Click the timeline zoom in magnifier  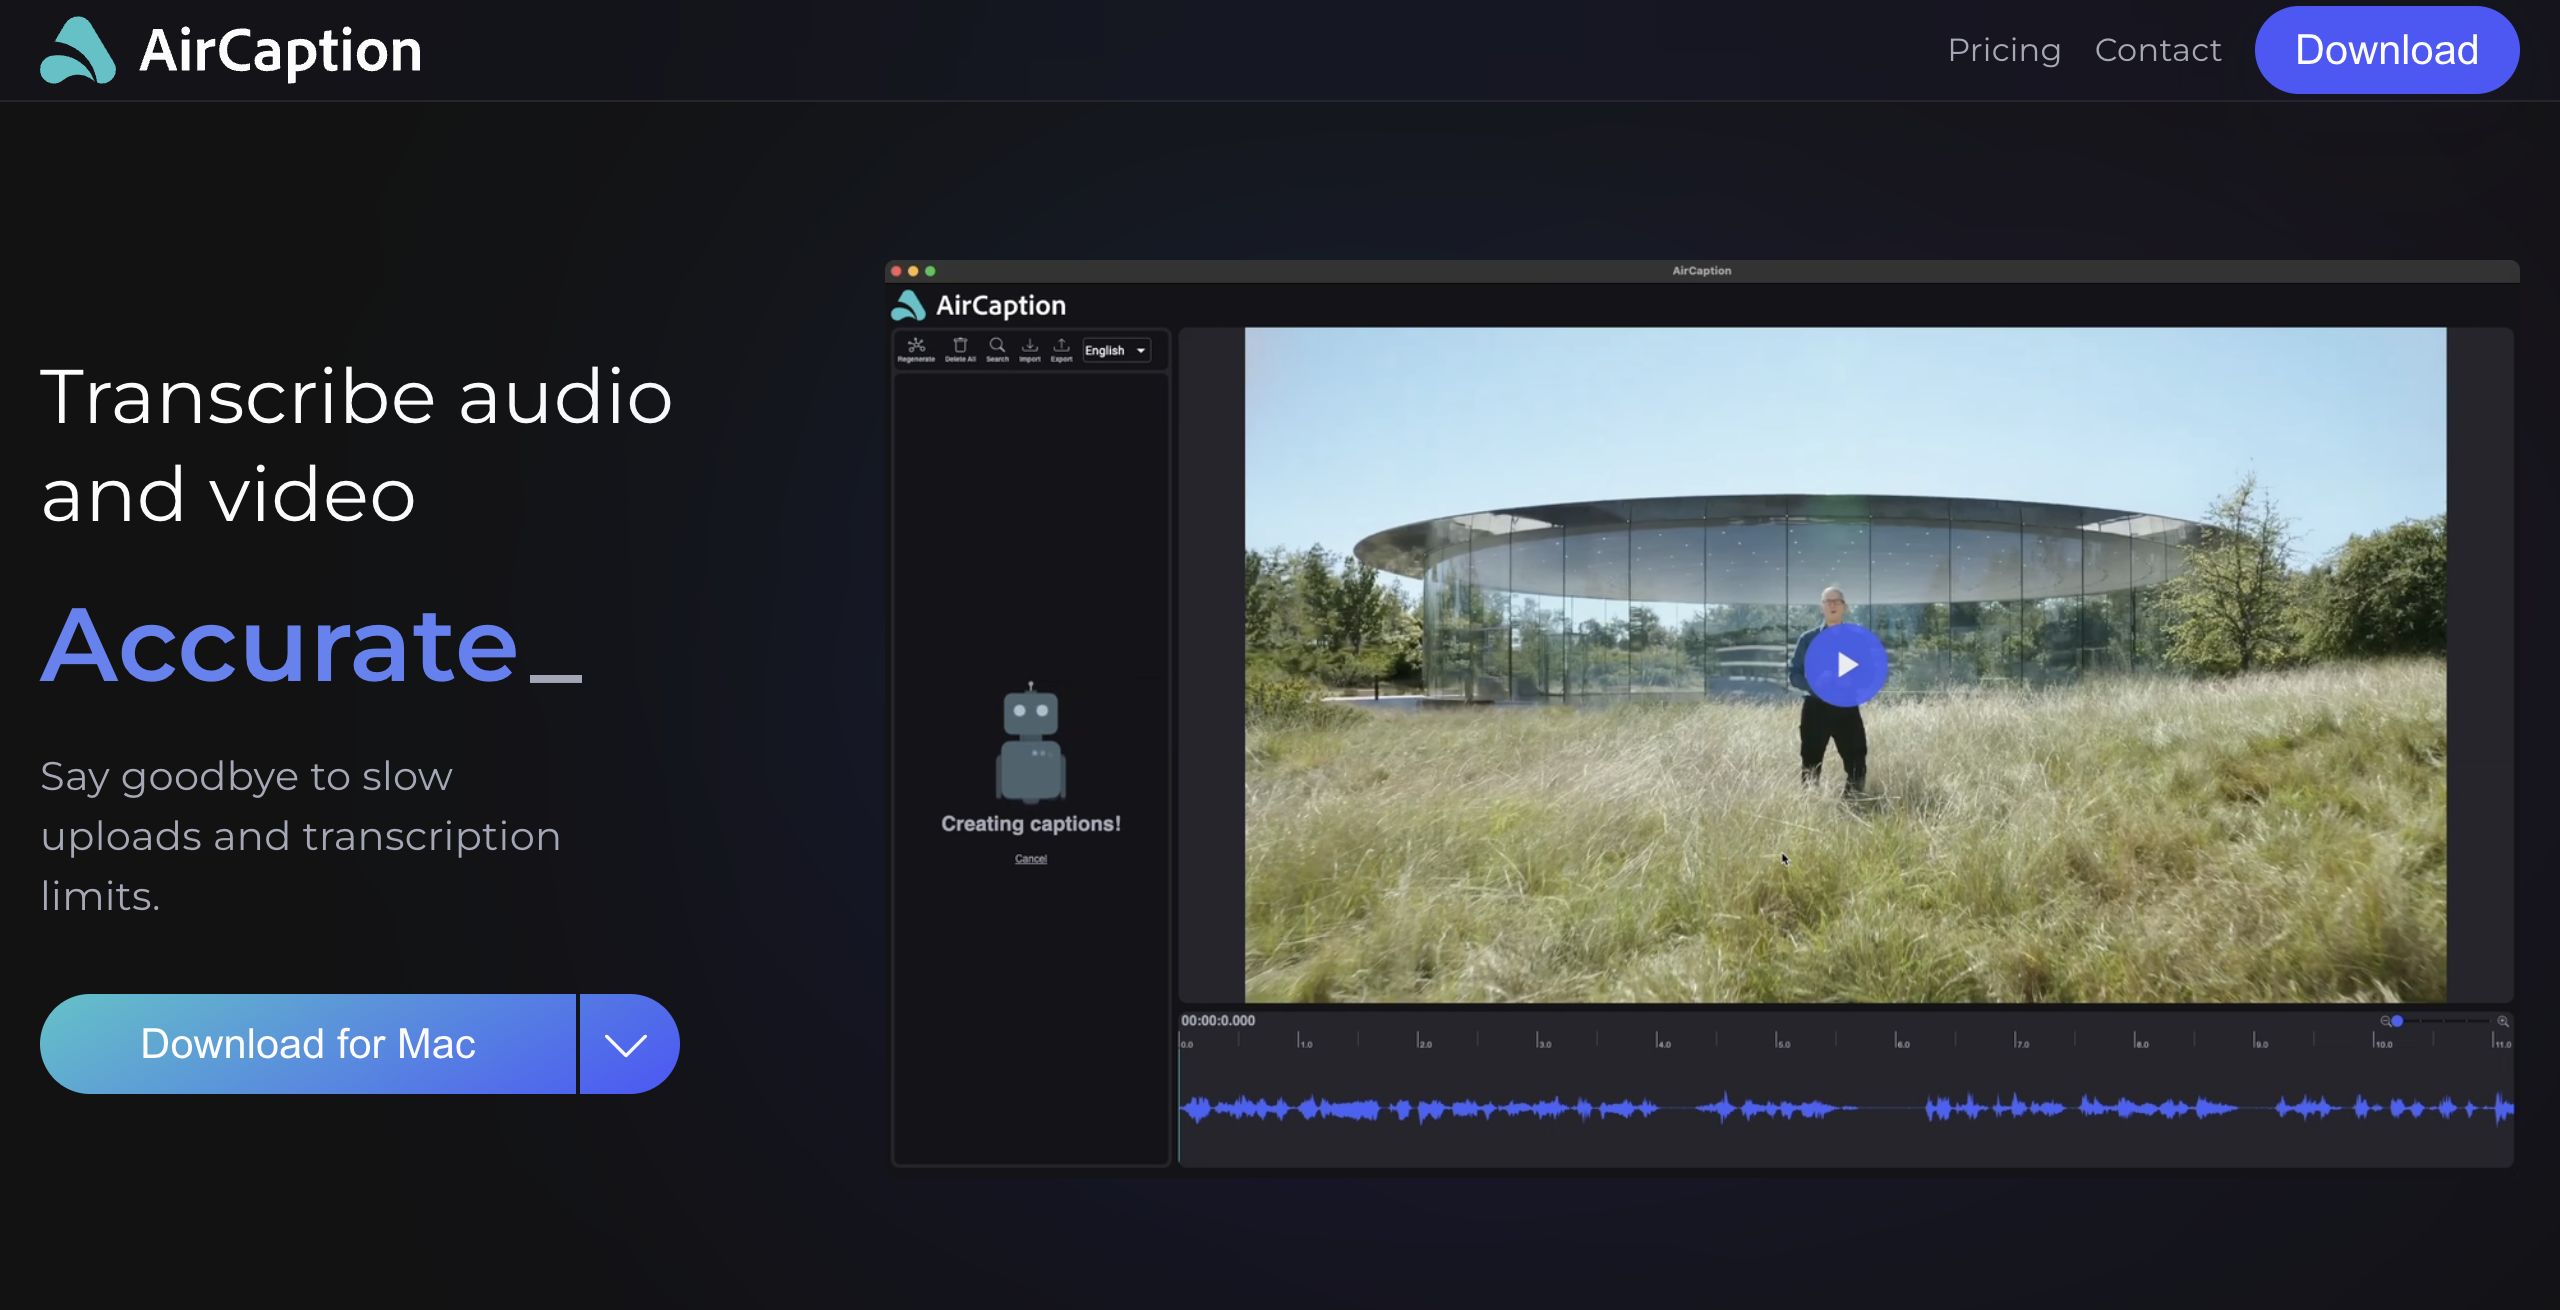pyautogui.click(x=2503, y=1021)
